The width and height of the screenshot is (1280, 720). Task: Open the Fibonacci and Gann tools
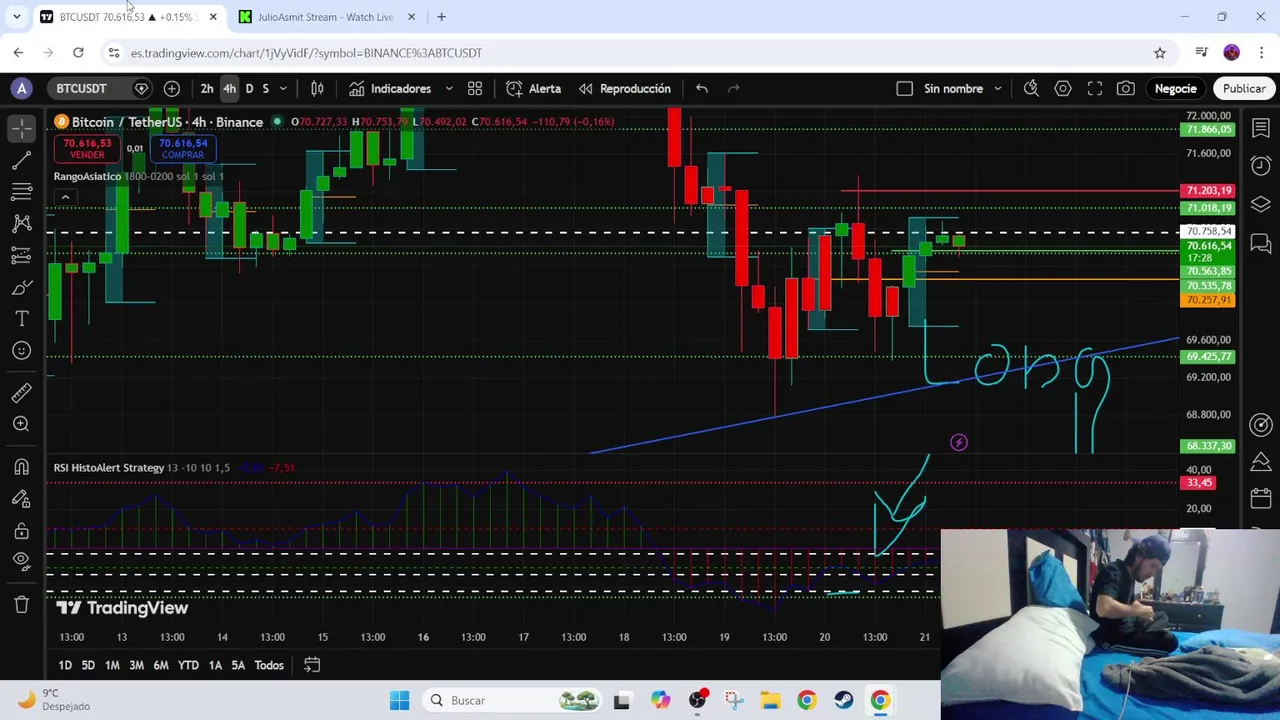coord(22,192)
